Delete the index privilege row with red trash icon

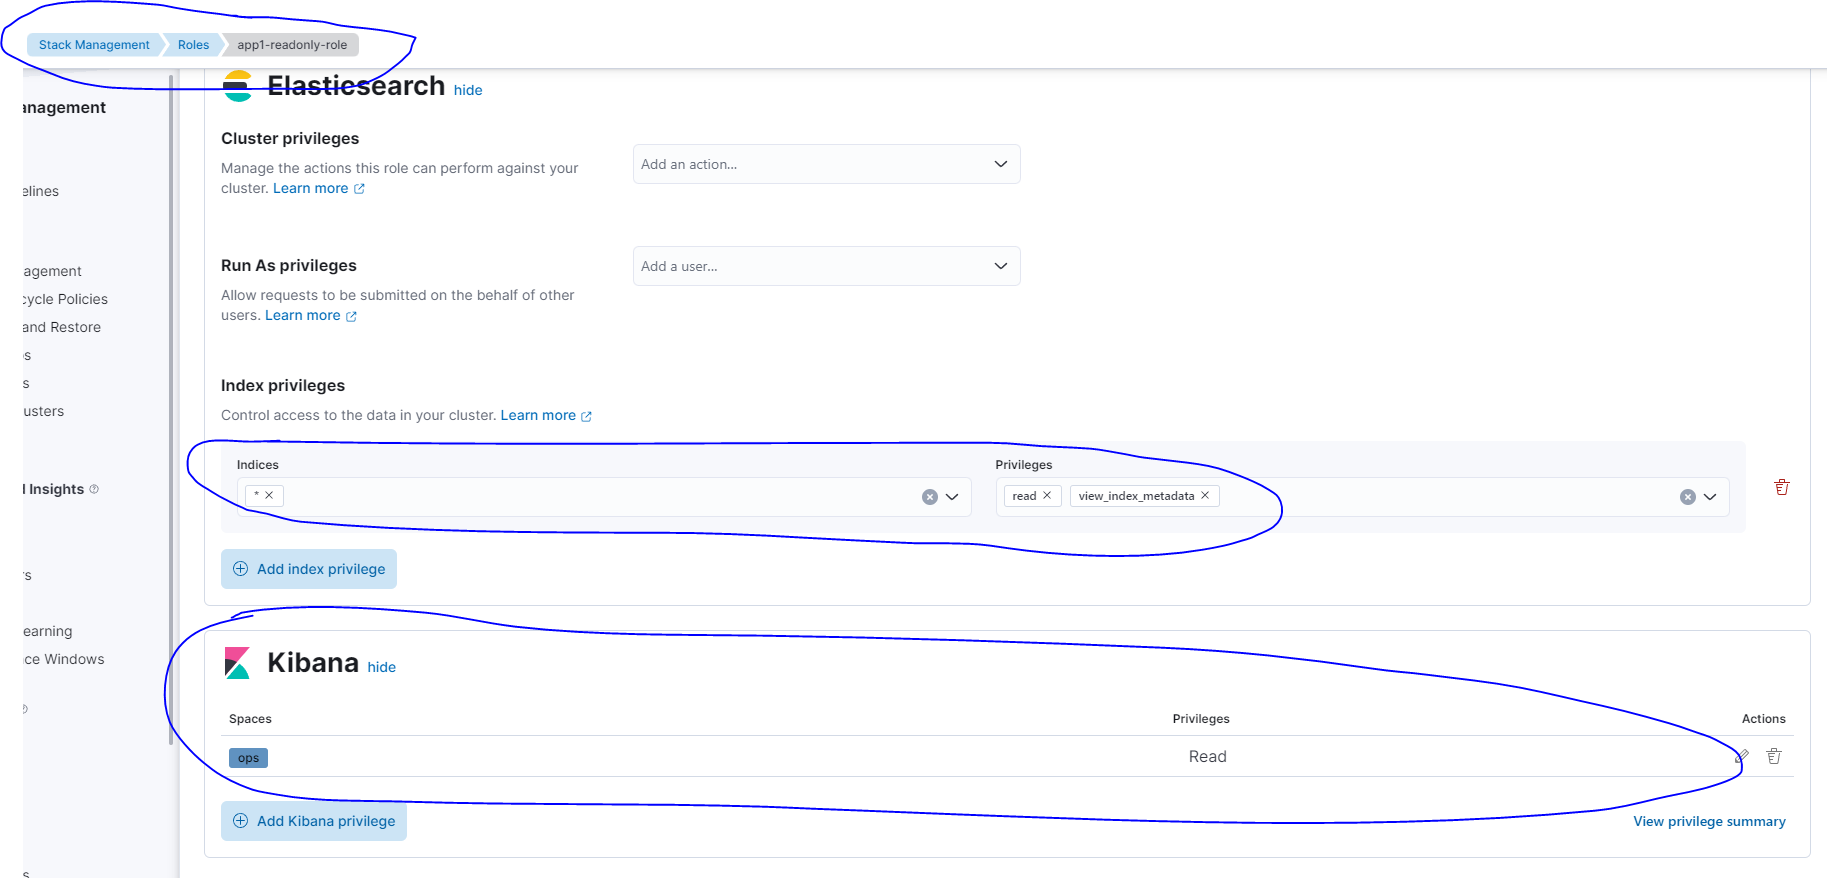tap(1781, 487)
